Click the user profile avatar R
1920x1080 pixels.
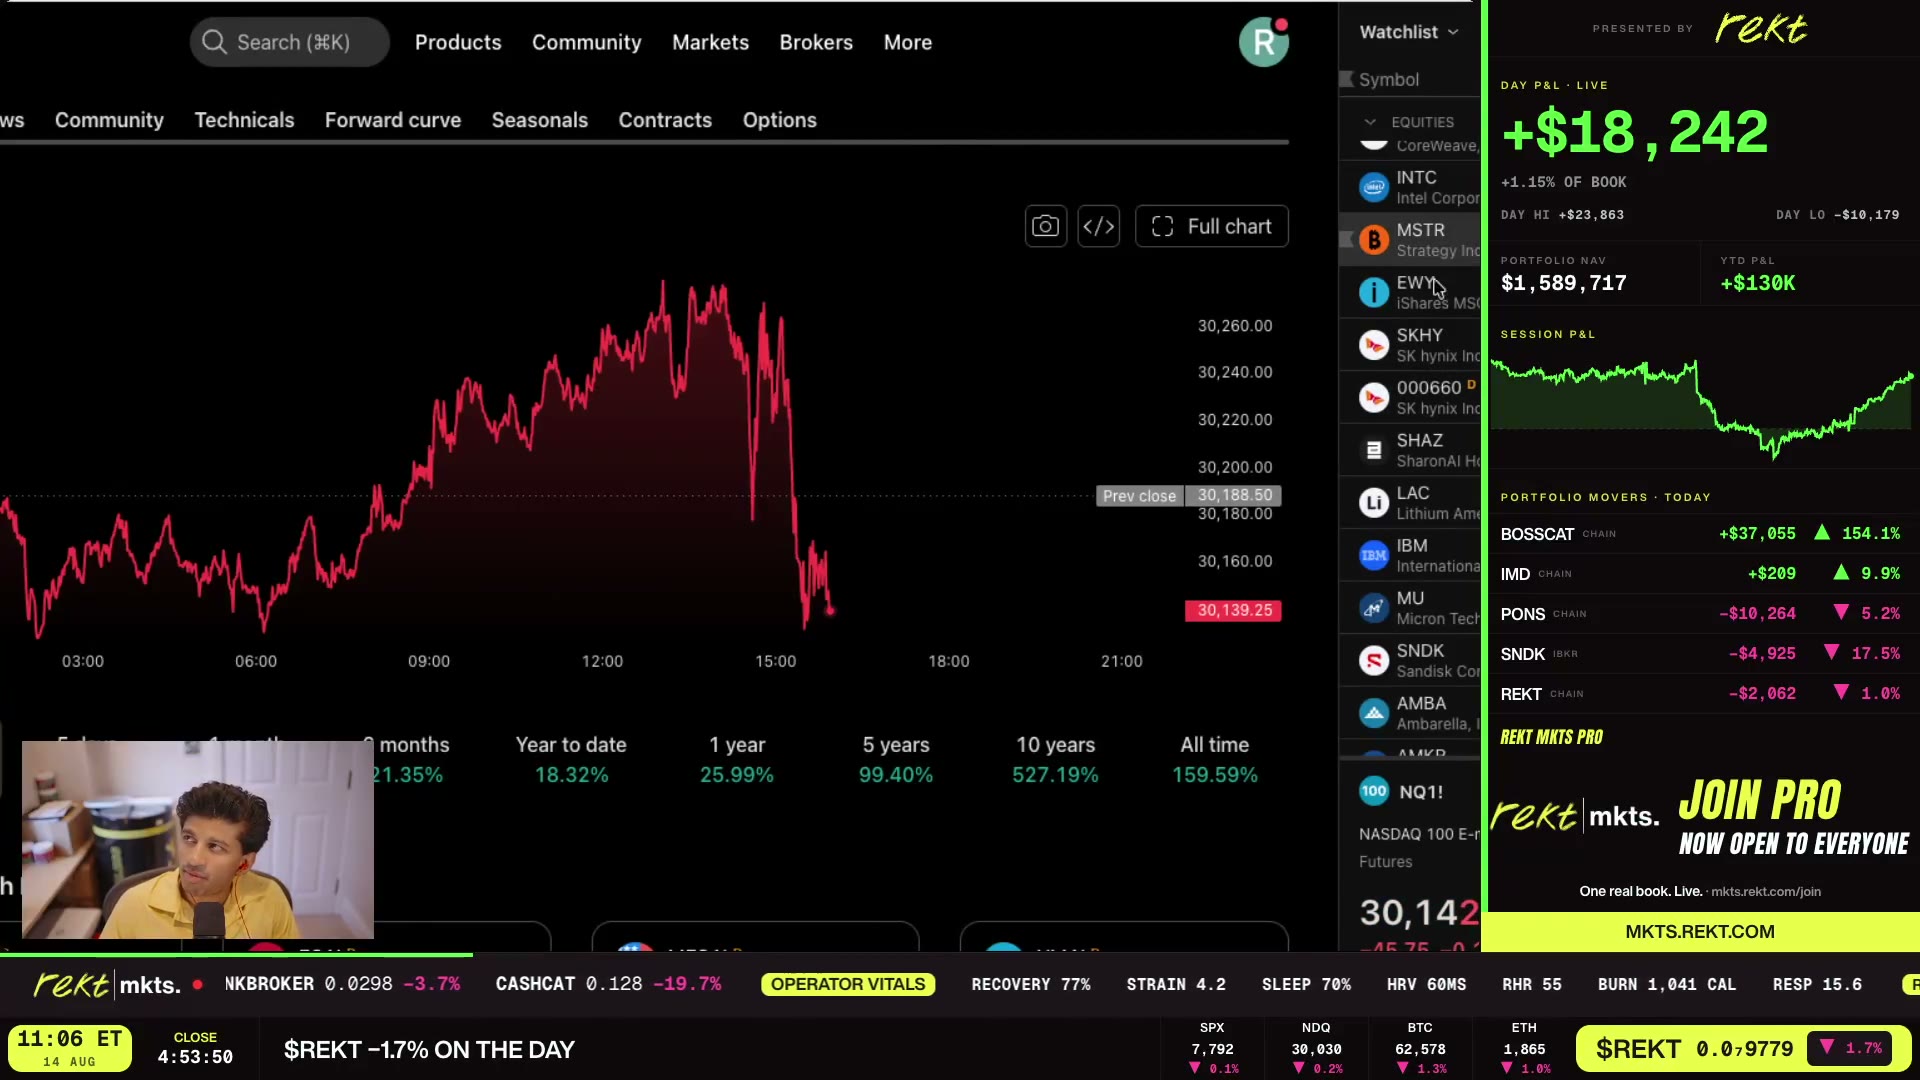(1264, 42)
